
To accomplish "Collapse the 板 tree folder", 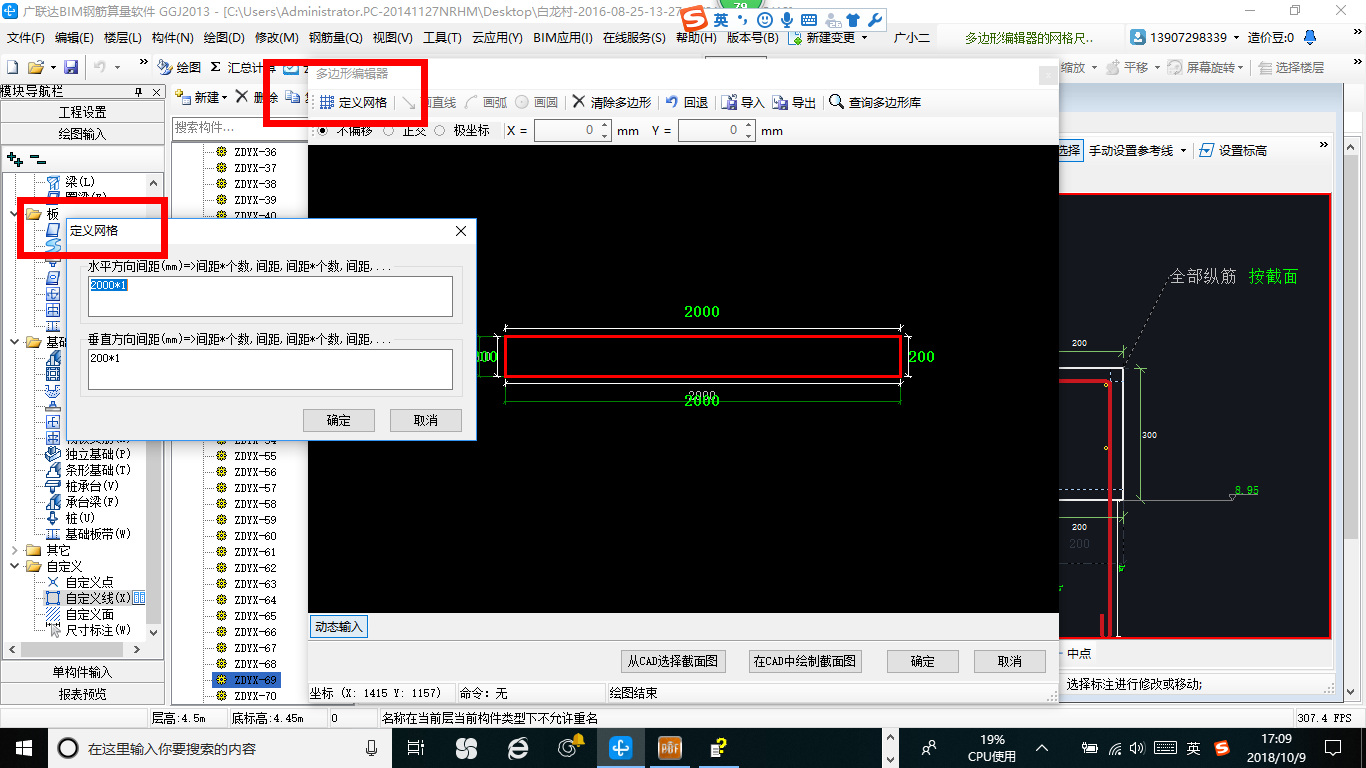I will 14,214.
